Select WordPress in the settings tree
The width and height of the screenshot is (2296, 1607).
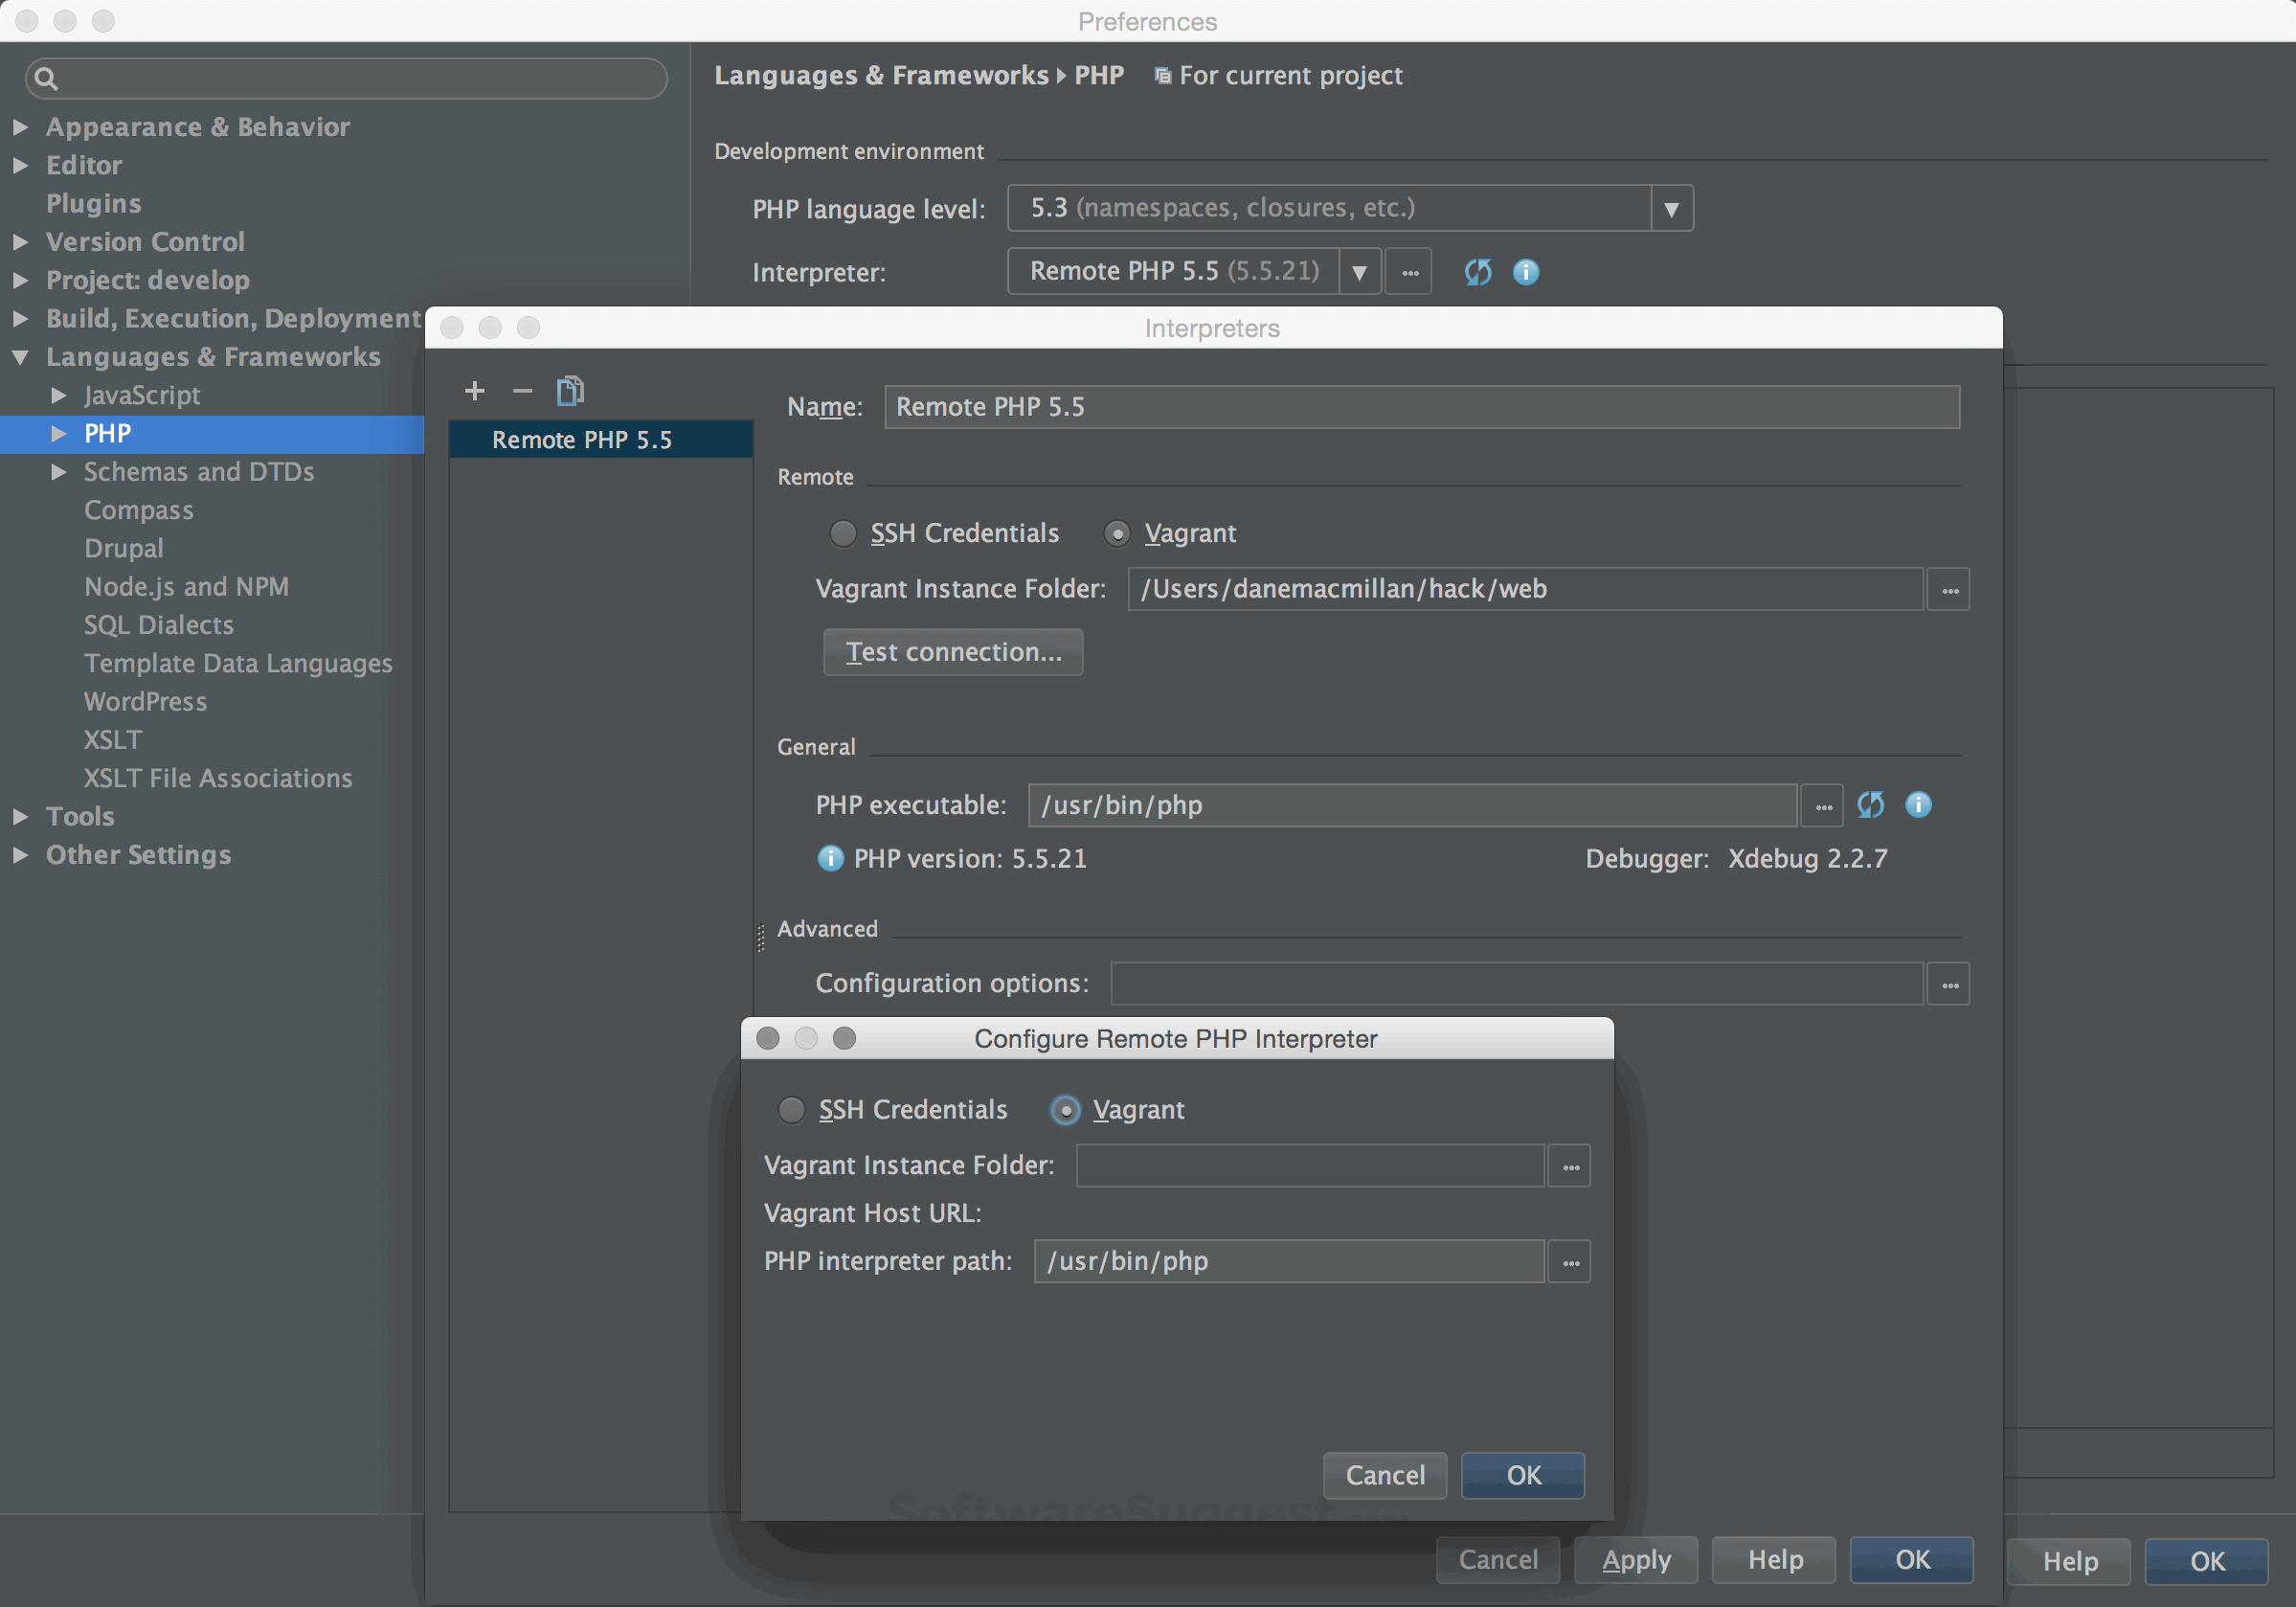[x=145, y=701]
